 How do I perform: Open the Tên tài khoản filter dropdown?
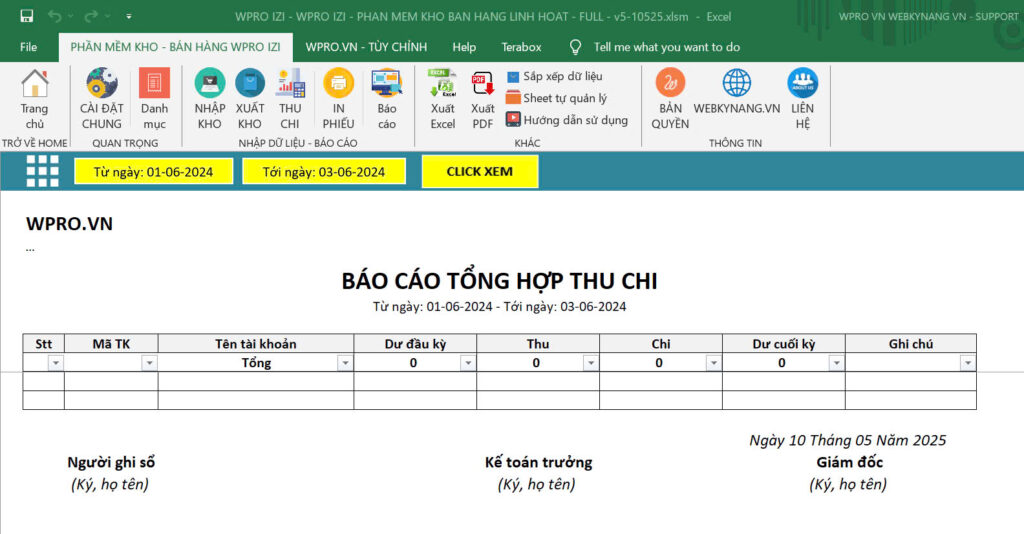[x=344, y=363]
